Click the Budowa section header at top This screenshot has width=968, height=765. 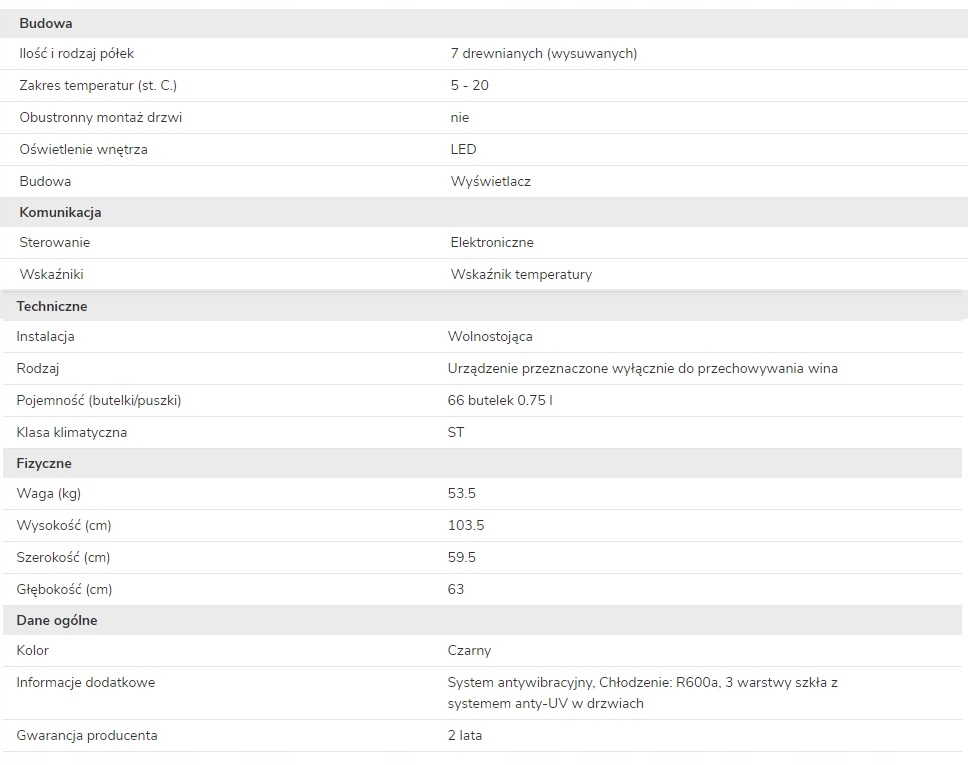click(x=46, y=23)
